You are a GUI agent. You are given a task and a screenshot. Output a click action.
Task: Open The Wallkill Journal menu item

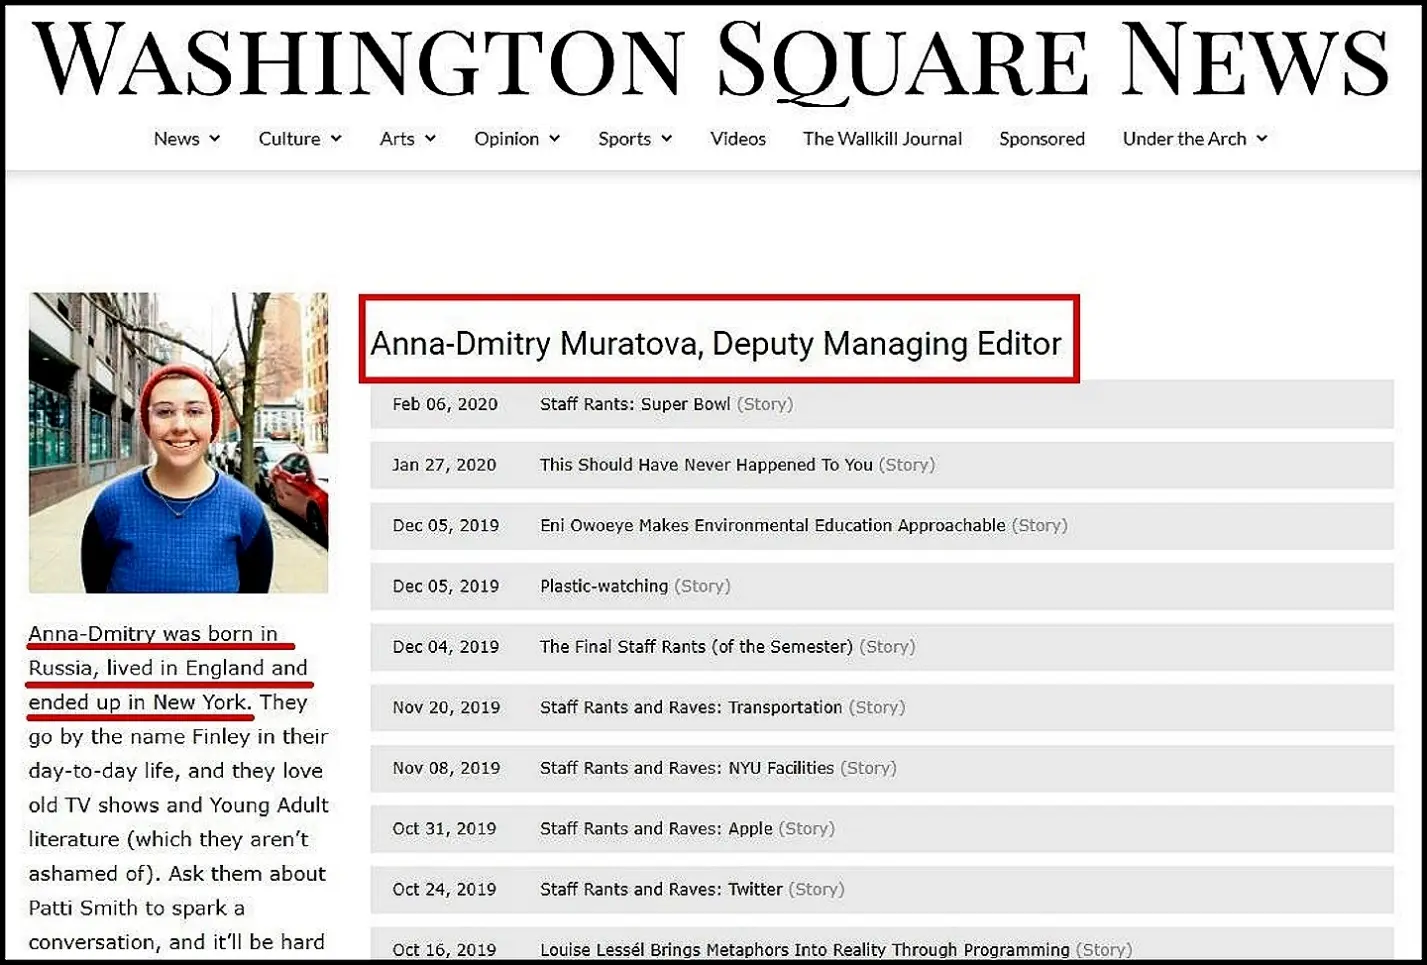pos(882,139)
